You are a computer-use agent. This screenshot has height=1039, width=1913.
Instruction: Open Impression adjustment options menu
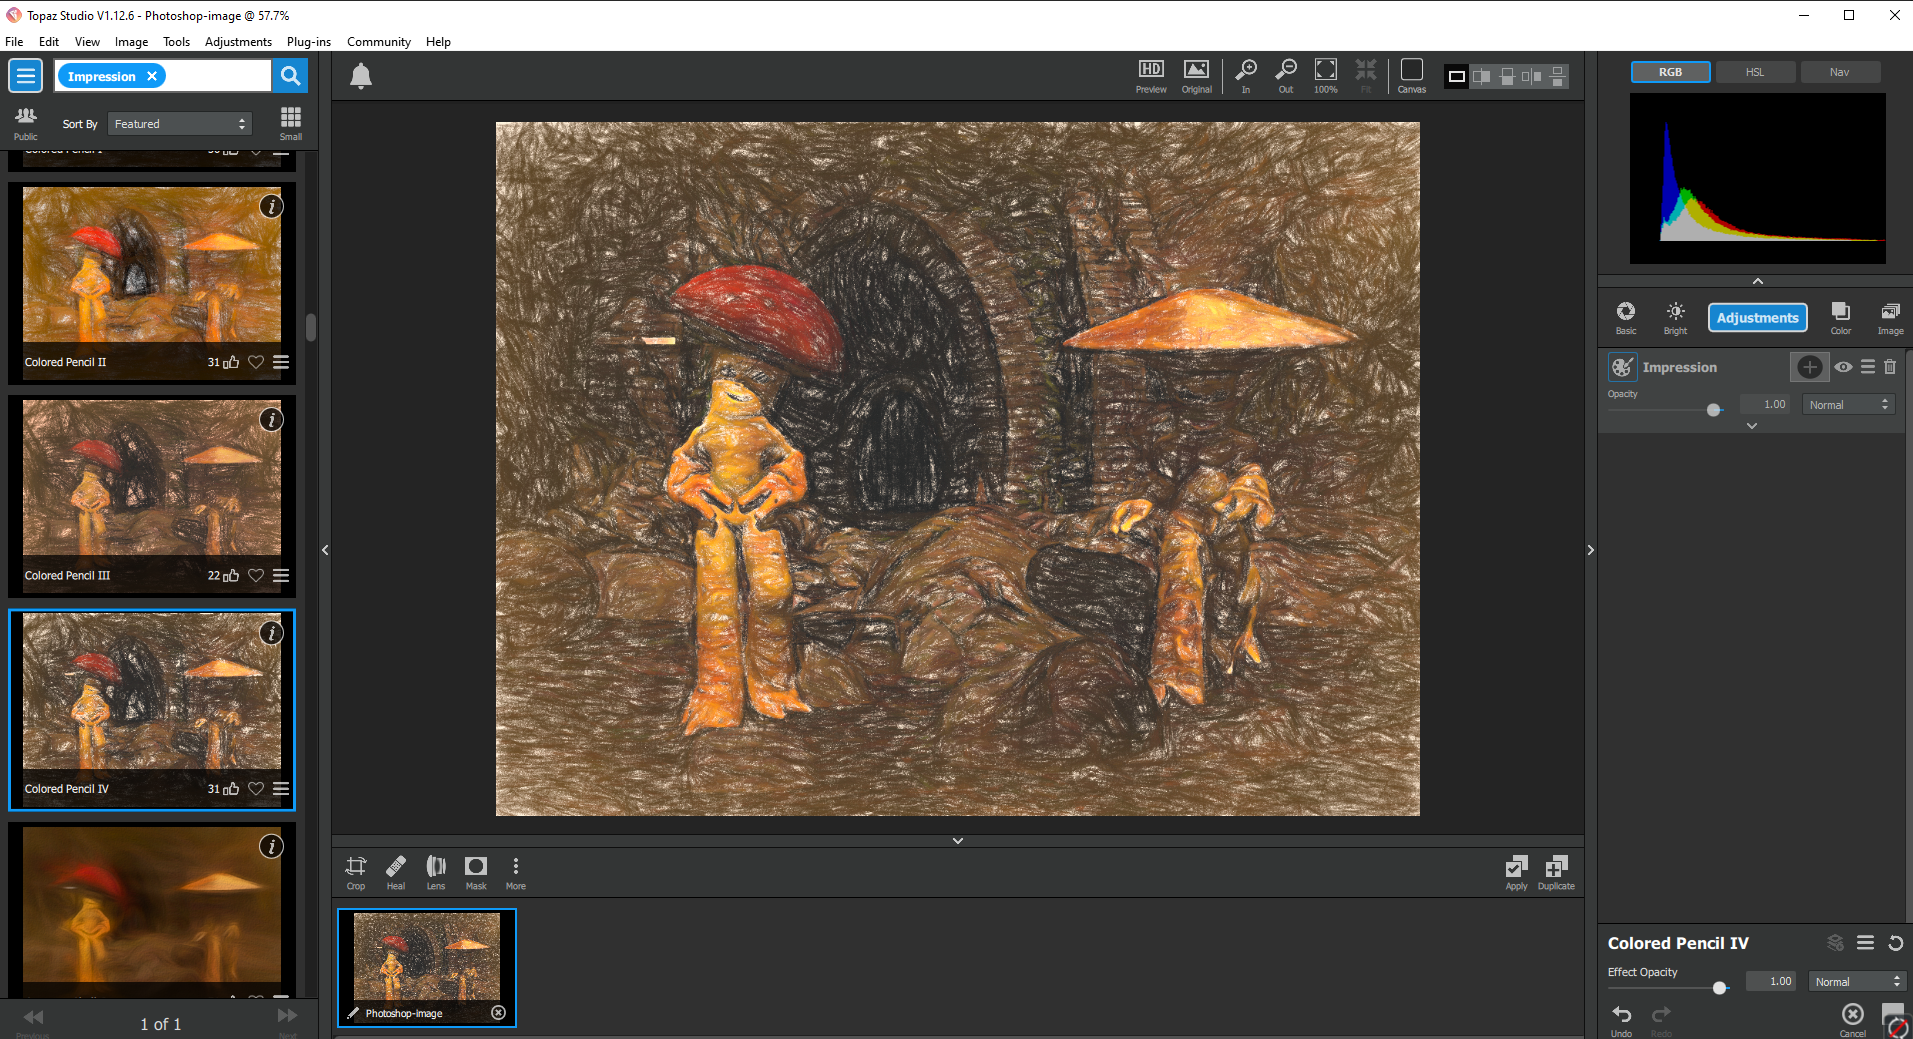[x=1868, y=367]
